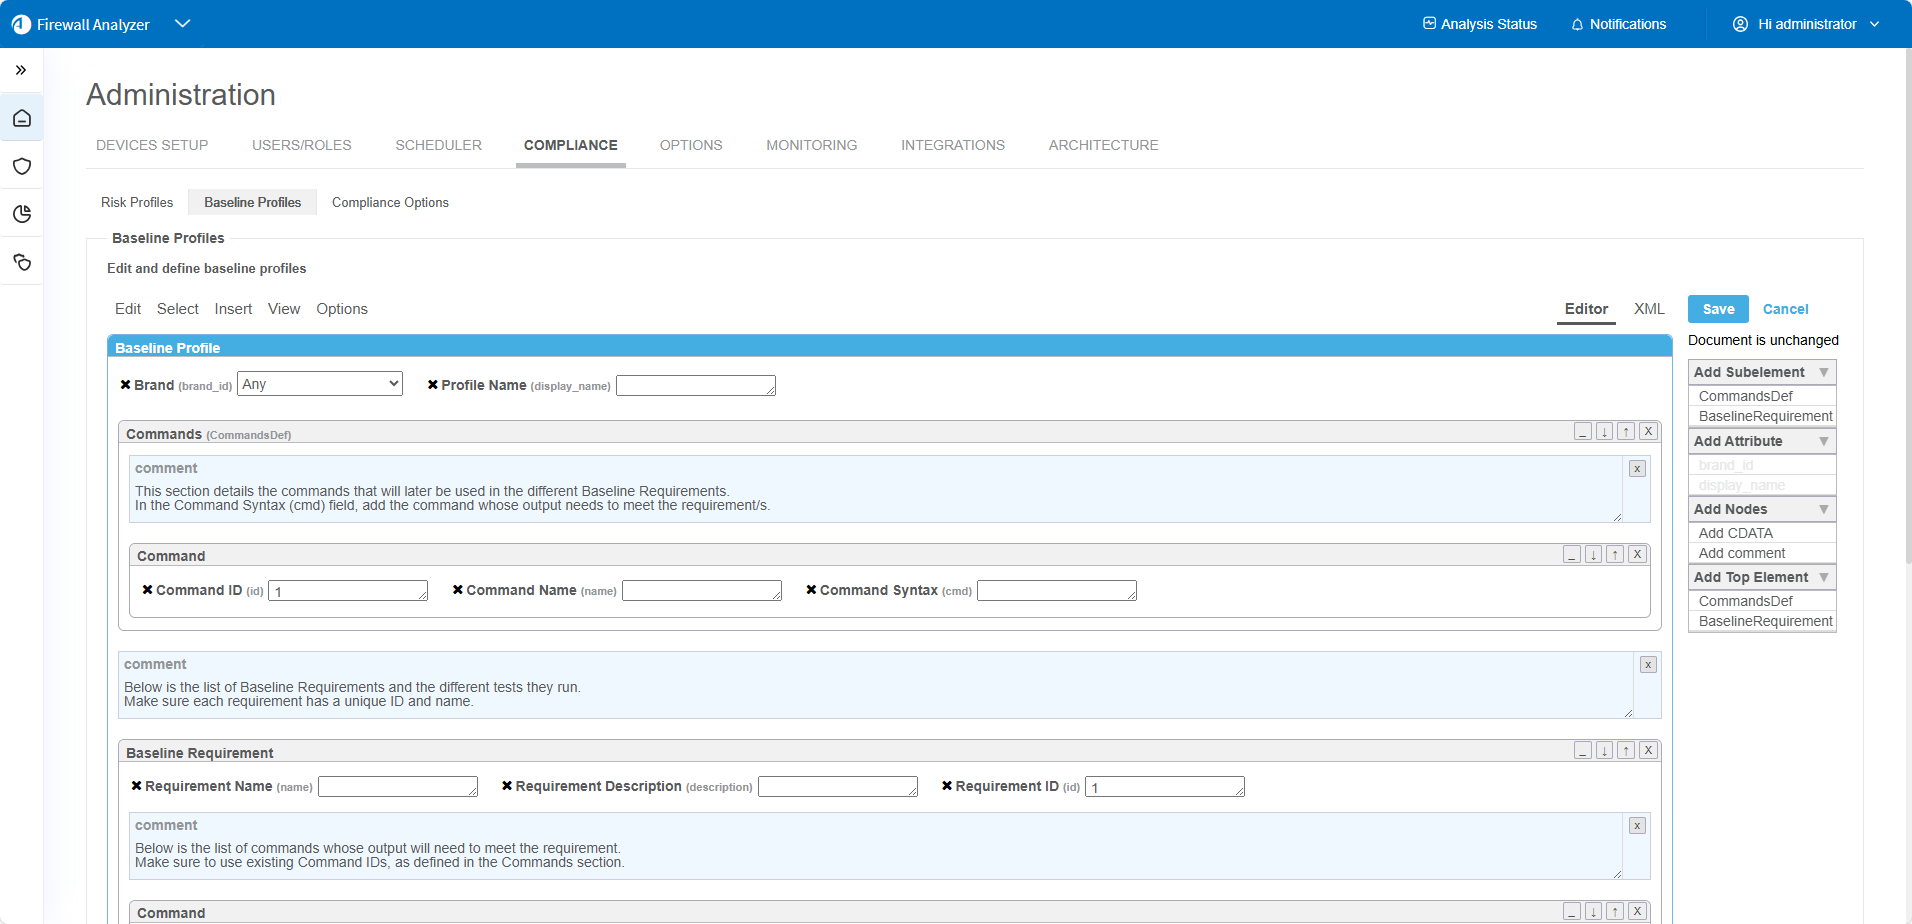Move the Commands section down
The height and width of the screenshot is (924, 1912).
pos(1604,432)
